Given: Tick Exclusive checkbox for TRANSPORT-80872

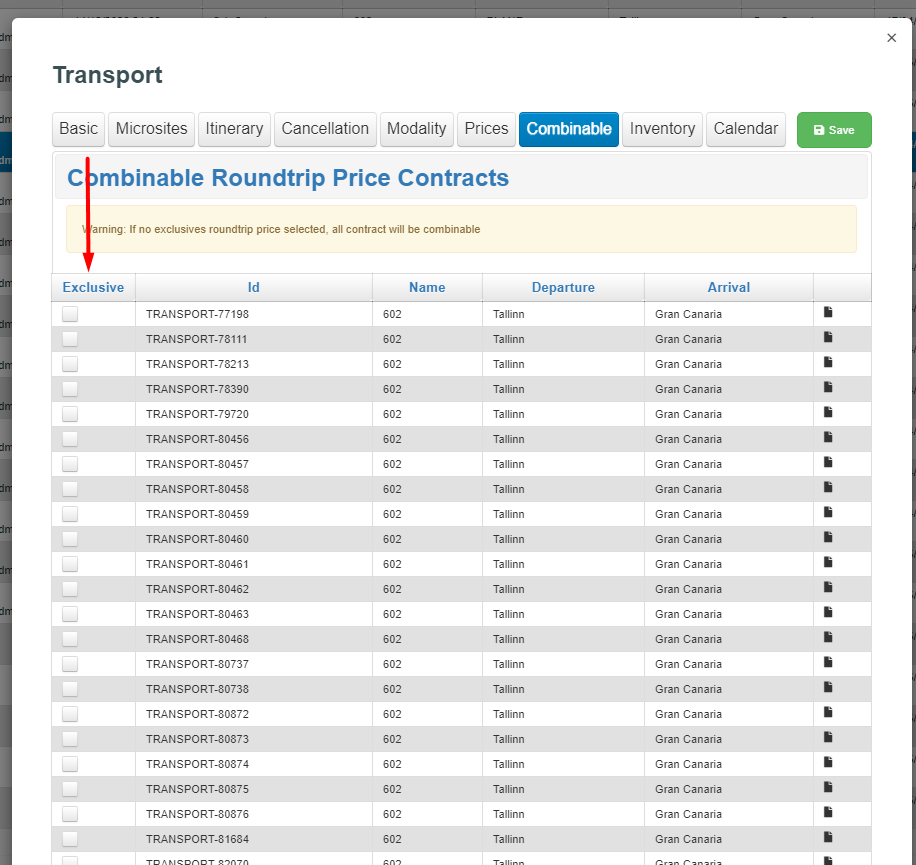Looking at the screenshot, I should pyautogui.click(x=70, y=714).
